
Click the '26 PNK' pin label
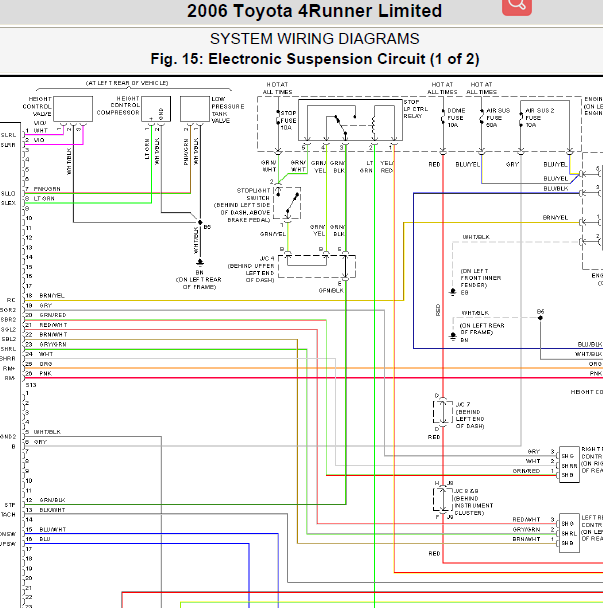[x=39, y=373]
